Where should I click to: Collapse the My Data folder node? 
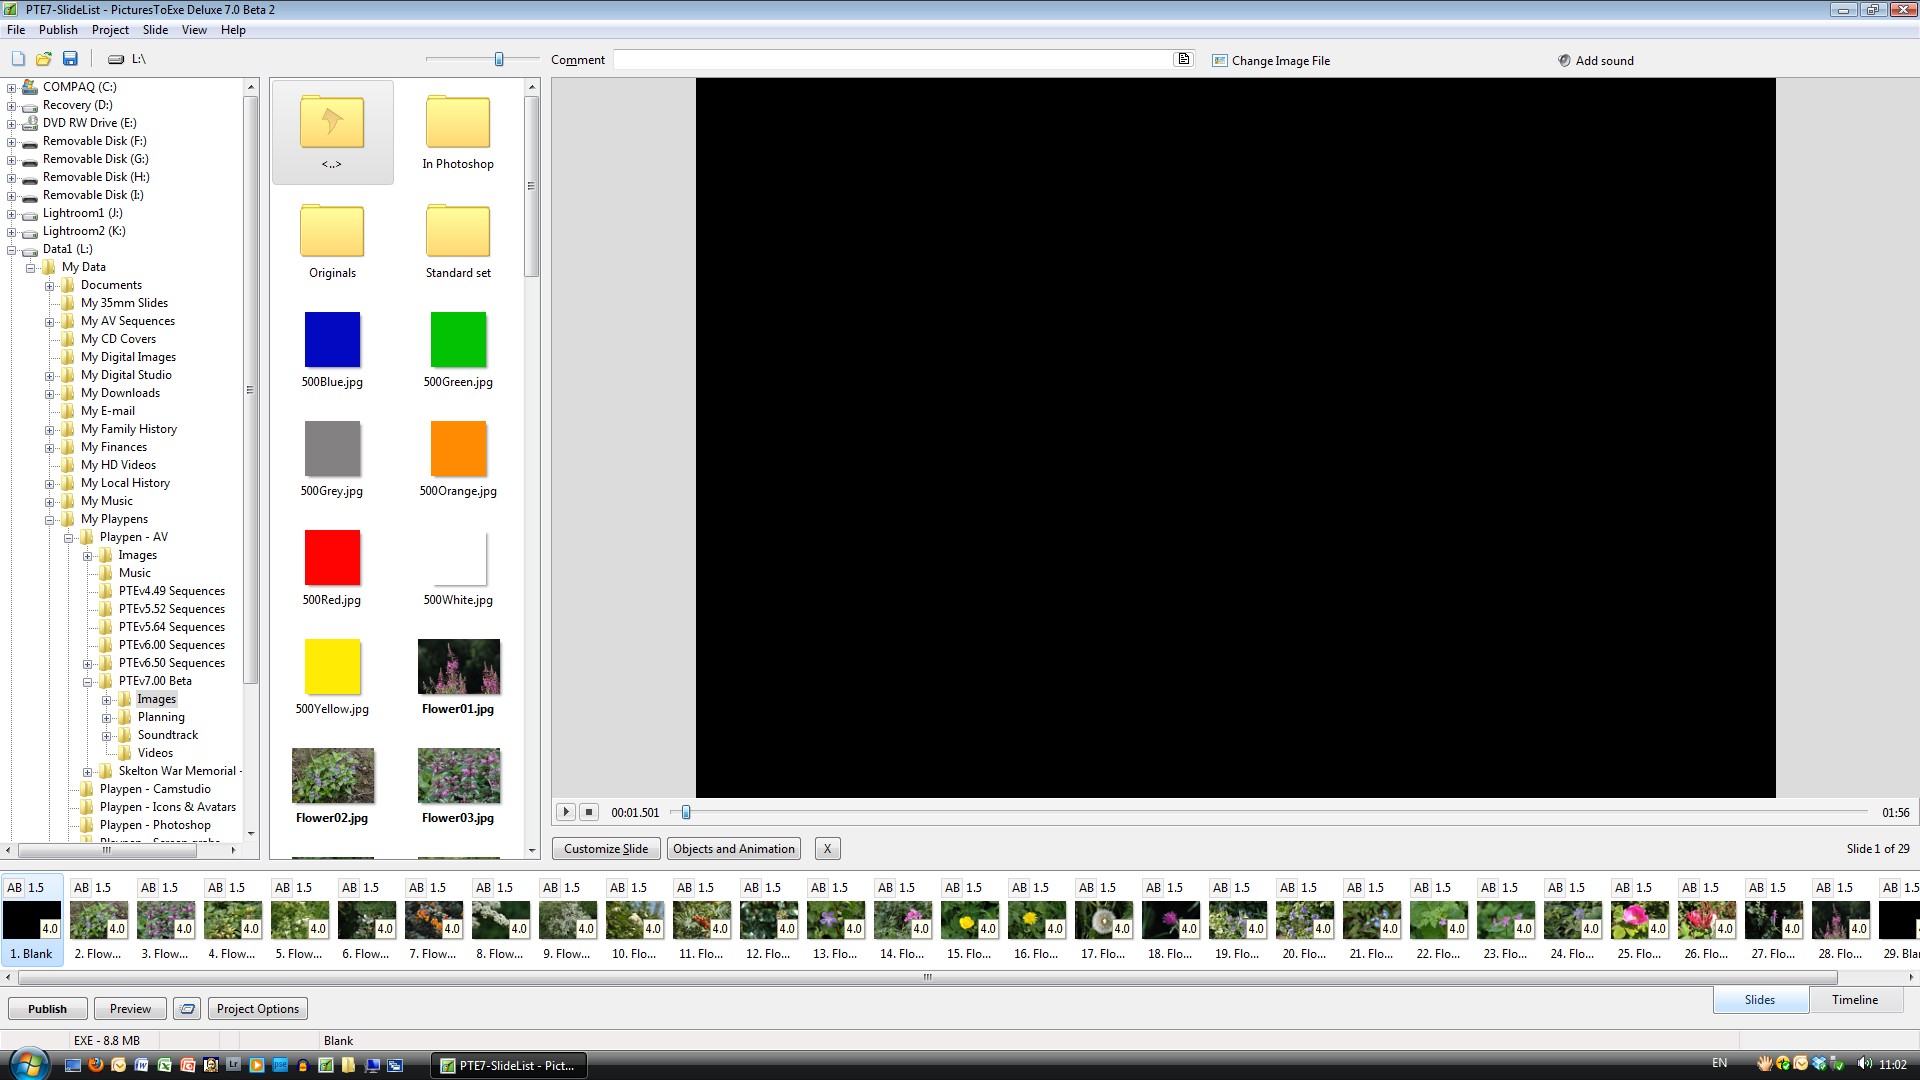[x=30, y=268]
